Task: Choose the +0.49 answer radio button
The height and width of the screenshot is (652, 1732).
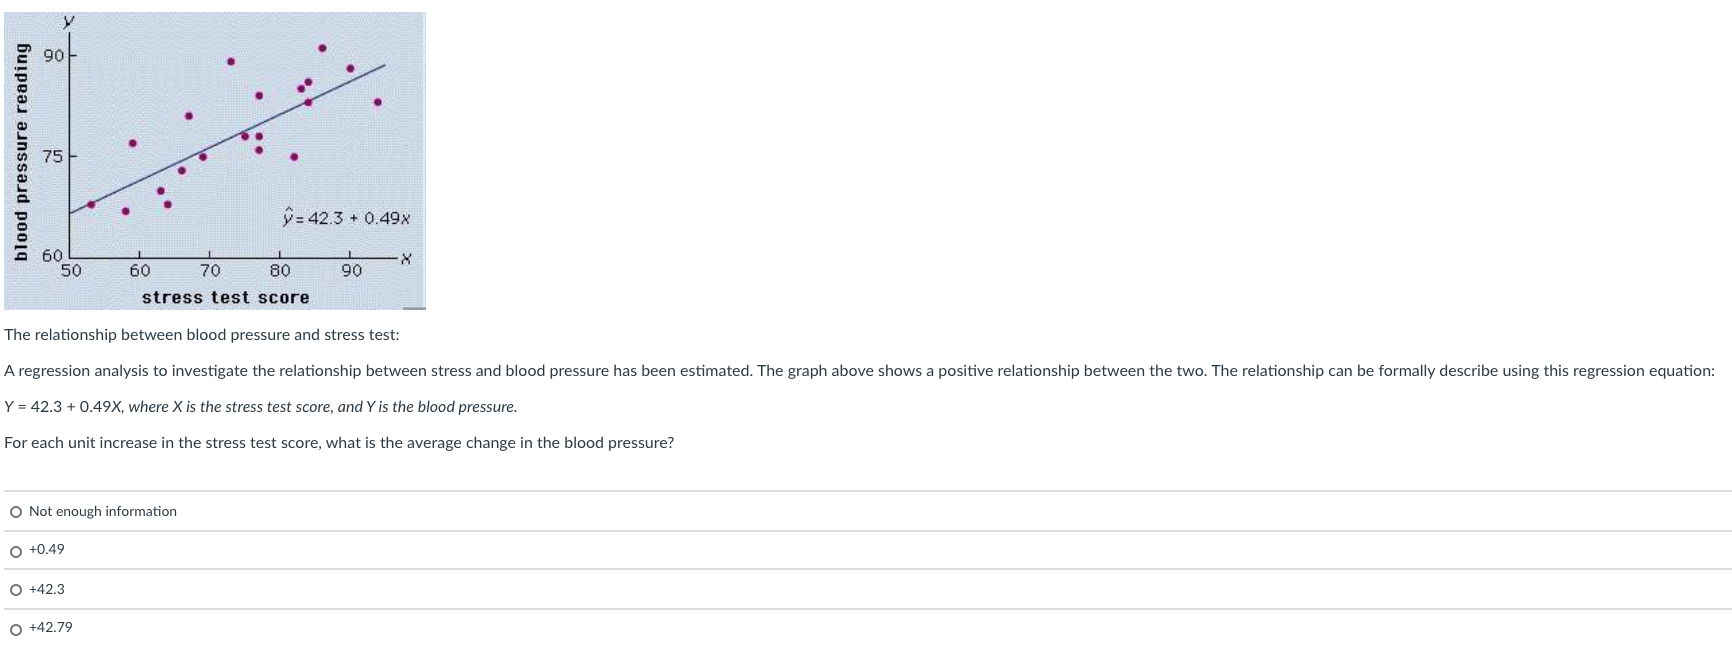Action: [16, 552]
